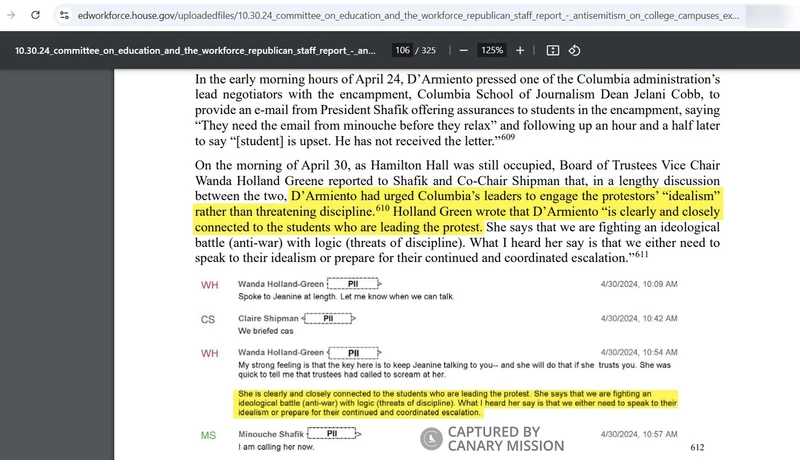Click timestamp 4/30/2024, 10:42 AM
The width and height of the screenshot is (800, 460).
tap(639, 318)
